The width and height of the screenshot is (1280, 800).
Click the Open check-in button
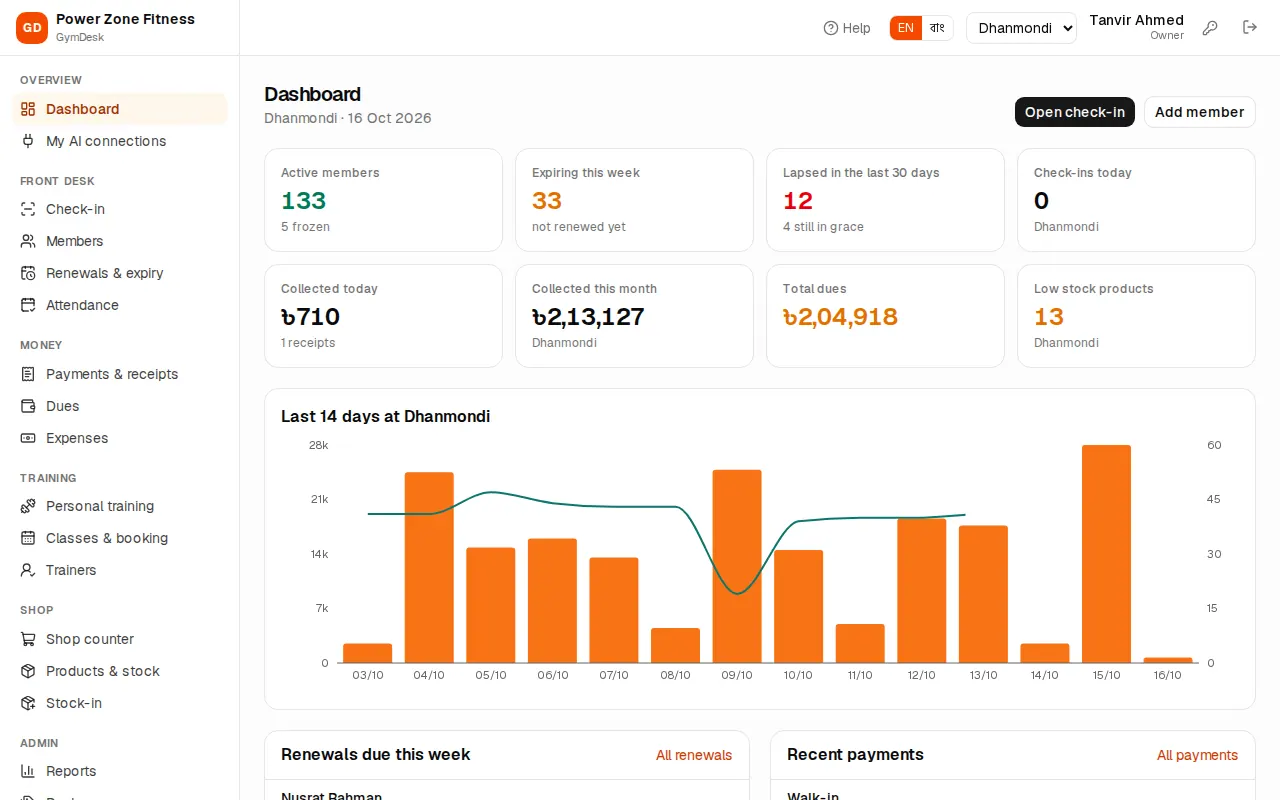pos(1075,112)
